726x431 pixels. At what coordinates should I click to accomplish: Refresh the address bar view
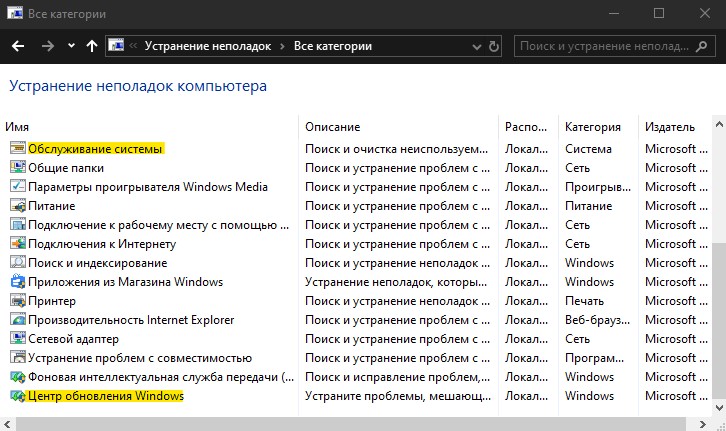coord(494,46)
